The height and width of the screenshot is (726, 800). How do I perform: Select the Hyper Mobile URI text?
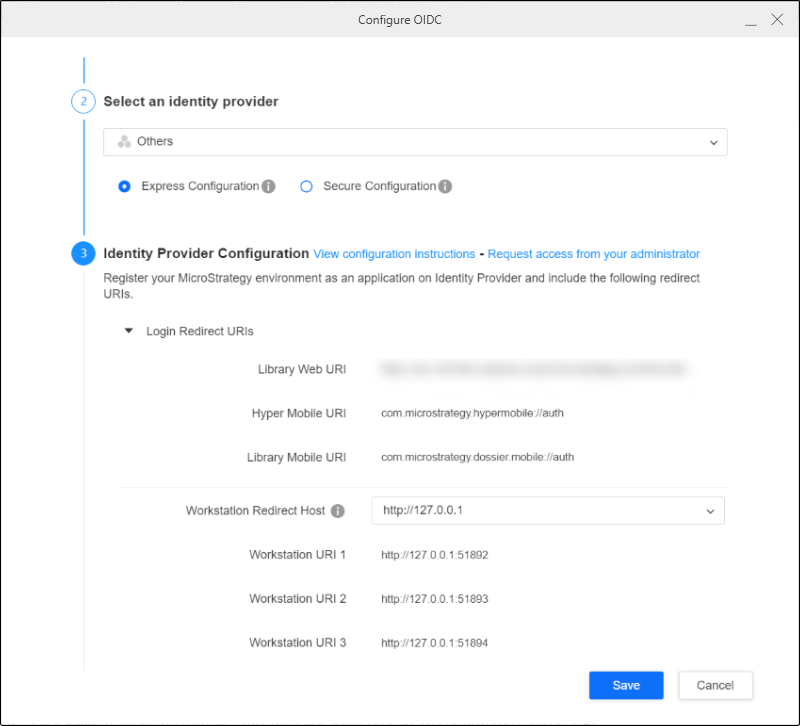(470, 413)
